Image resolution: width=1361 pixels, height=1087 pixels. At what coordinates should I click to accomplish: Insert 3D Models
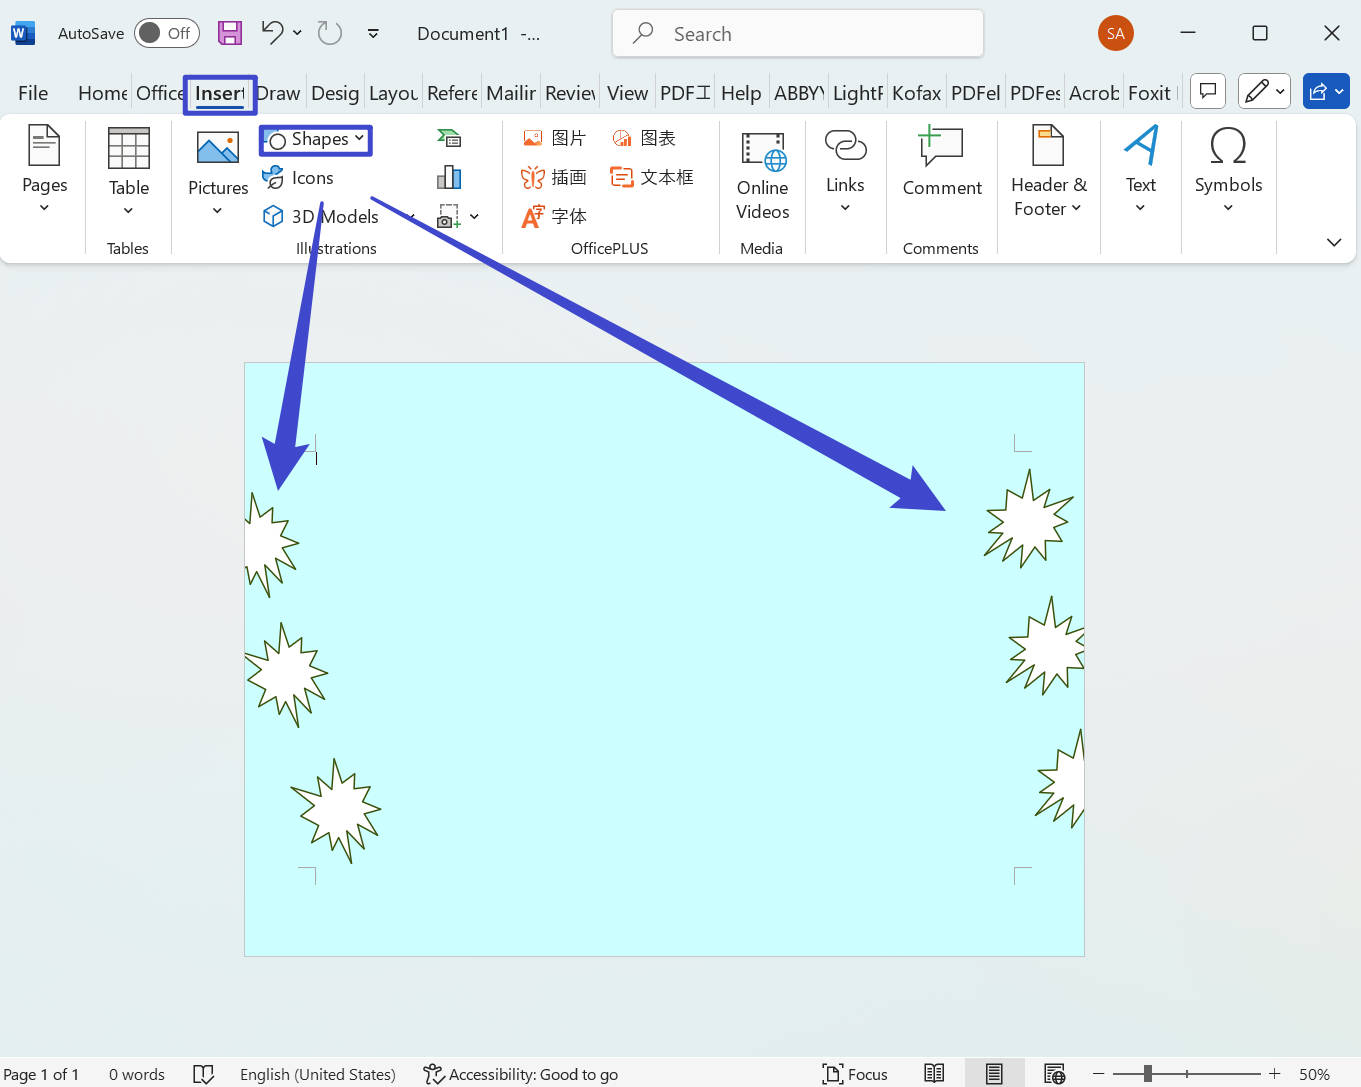[321, 216]
